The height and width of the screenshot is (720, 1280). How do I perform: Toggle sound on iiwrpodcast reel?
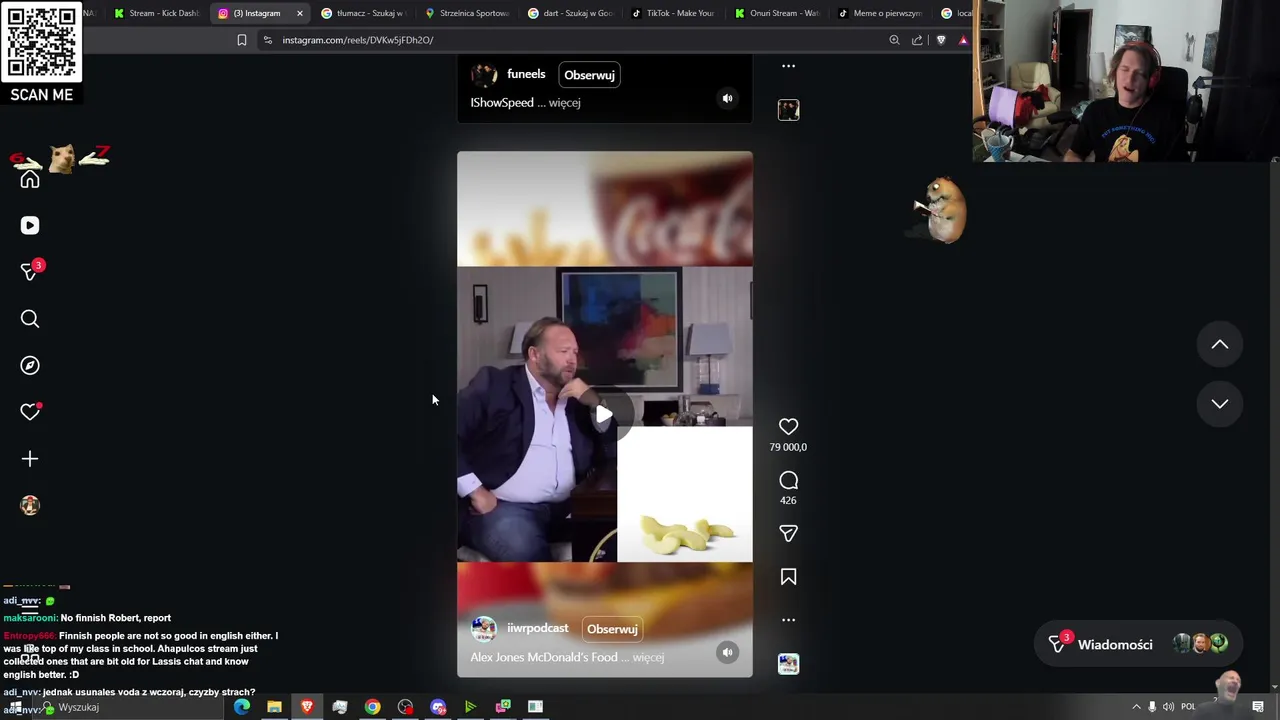pyautogui.click(x=728, y=652)
